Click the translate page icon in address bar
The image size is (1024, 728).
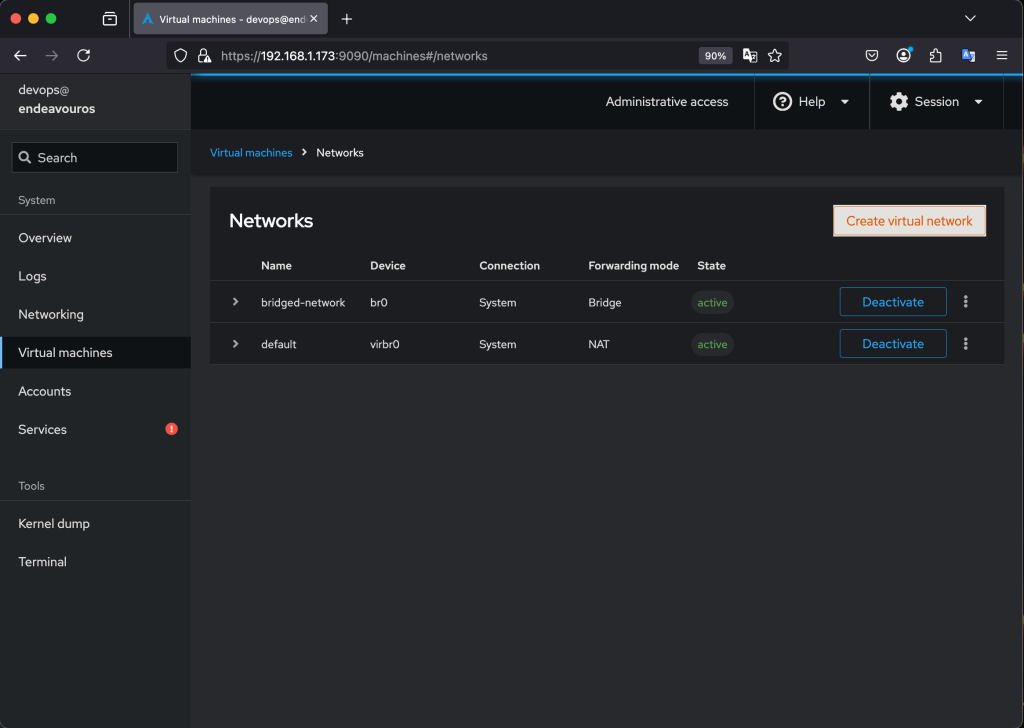pos(749,56)
